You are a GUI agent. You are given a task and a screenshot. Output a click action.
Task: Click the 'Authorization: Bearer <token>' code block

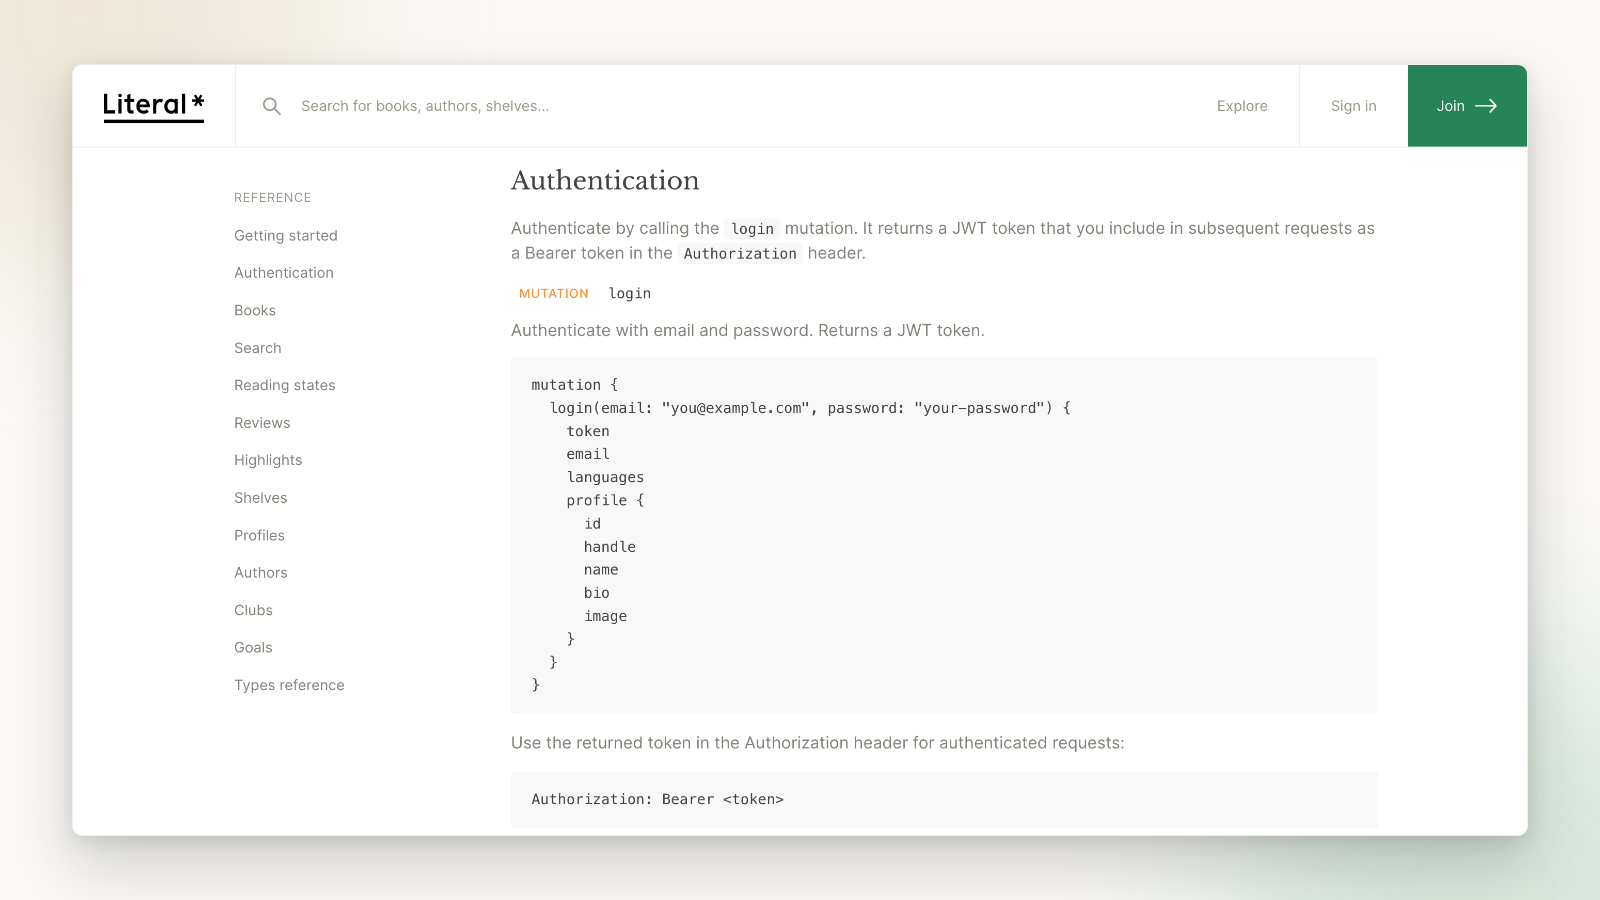tap(944, 800)
